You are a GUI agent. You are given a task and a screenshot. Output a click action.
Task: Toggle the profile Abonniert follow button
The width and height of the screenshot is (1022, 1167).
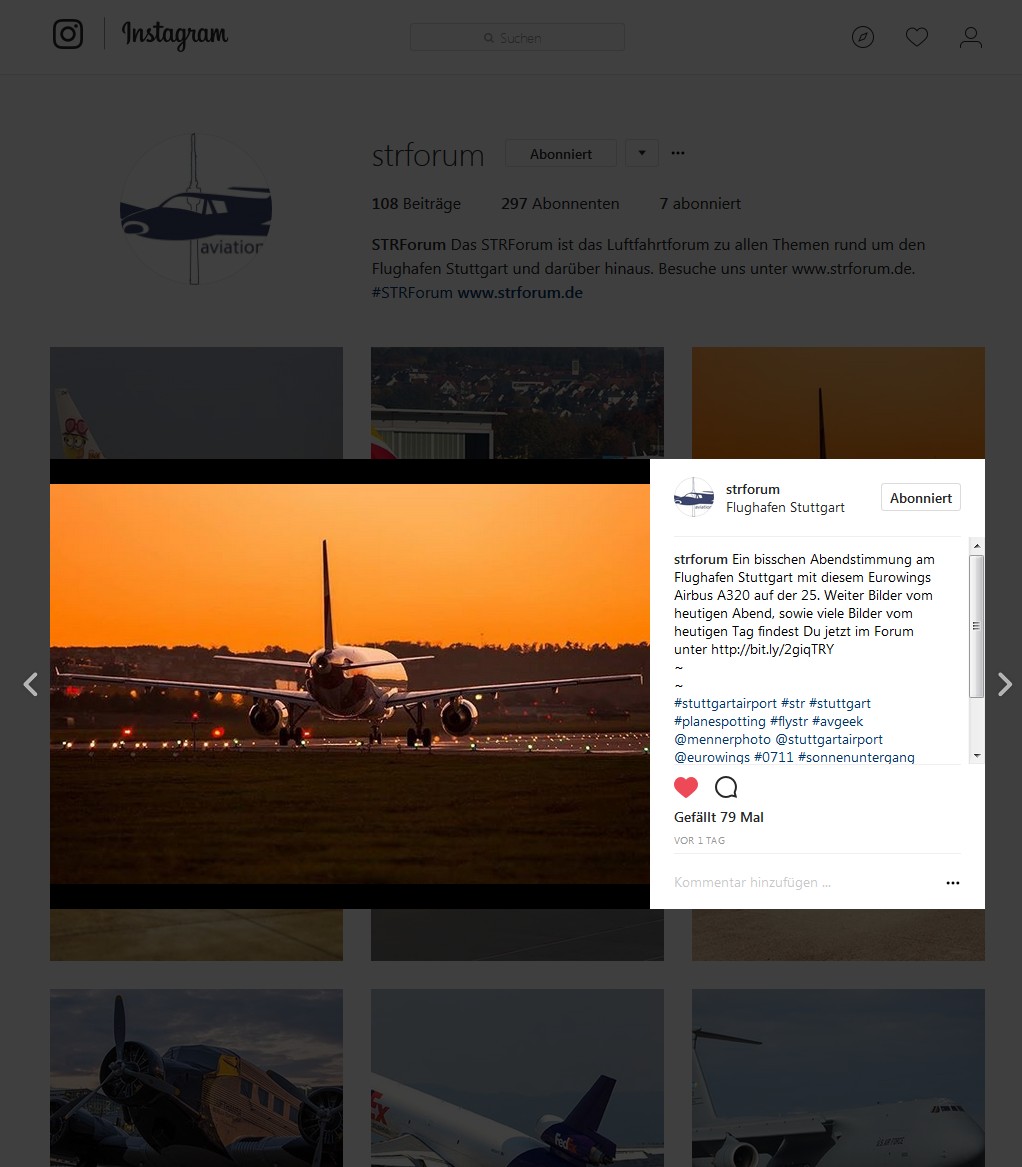click(560, 154)
